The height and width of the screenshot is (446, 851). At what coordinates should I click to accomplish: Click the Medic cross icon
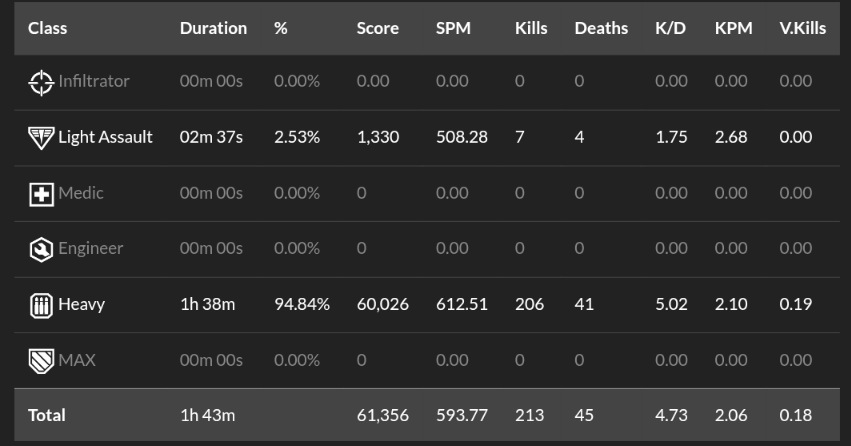click(41, 194)
